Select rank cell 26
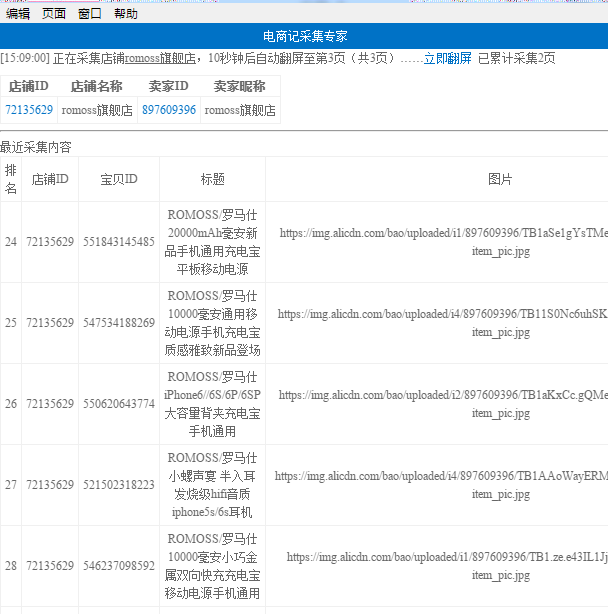The width and height of the screenshot is (608, 614). (11, 404)
